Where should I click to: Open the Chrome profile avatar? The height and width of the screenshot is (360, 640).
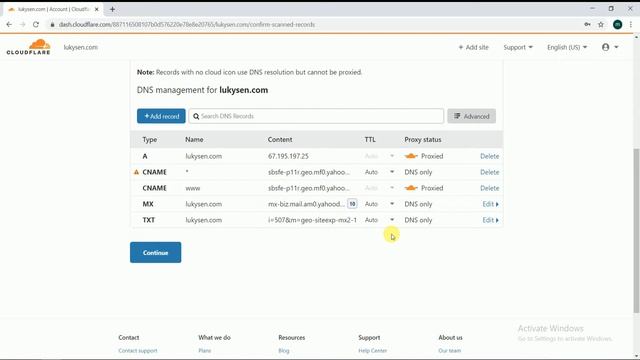point(618,24)
